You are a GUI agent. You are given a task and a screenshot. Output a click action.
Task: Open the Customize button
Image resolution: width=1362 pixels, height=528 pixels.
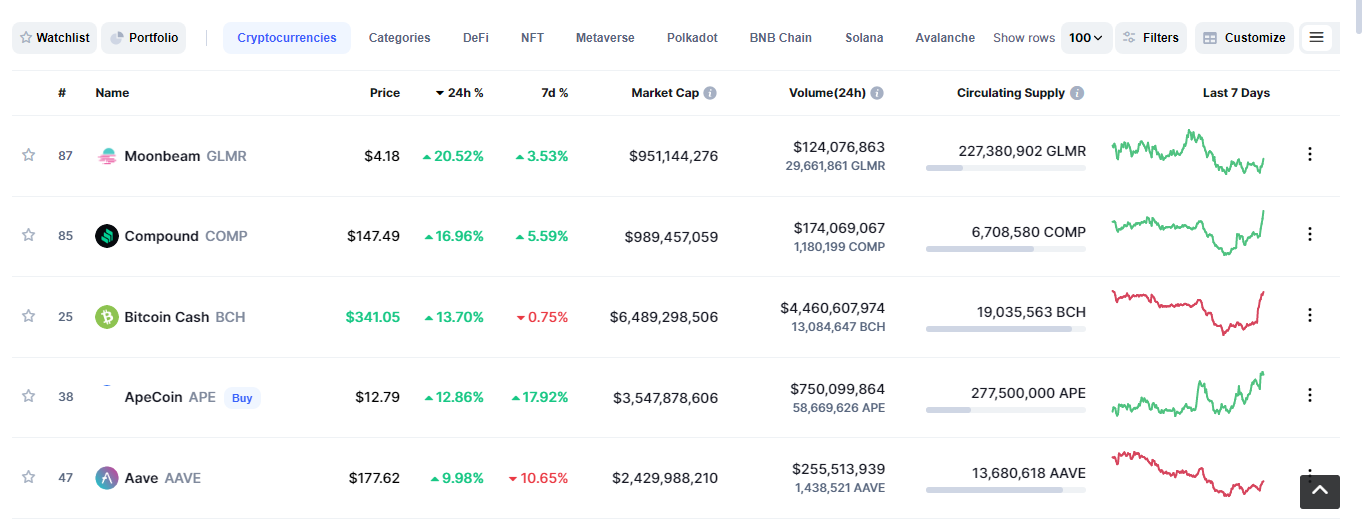pyautogui.click(x=1244, y=38)
